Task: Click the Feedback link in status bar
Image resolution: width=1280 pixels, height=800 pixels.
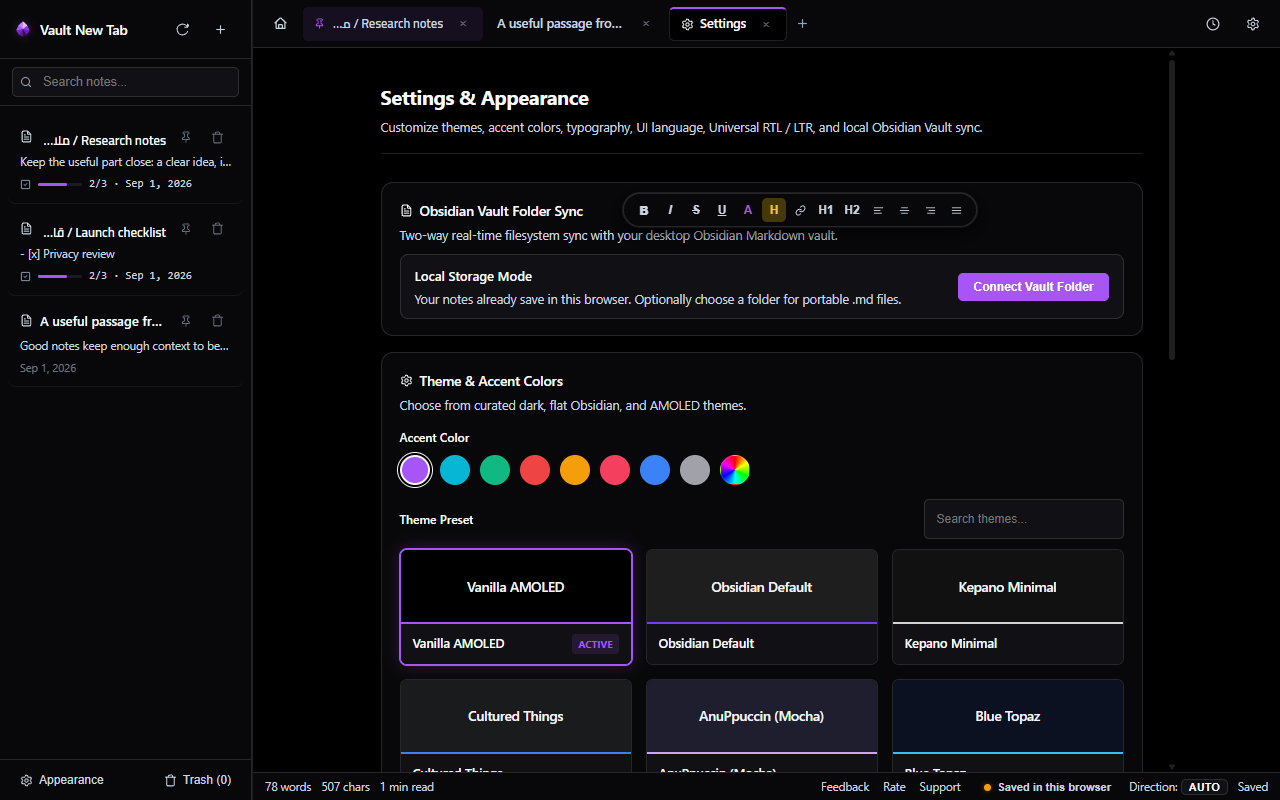Action: (845, 787)
